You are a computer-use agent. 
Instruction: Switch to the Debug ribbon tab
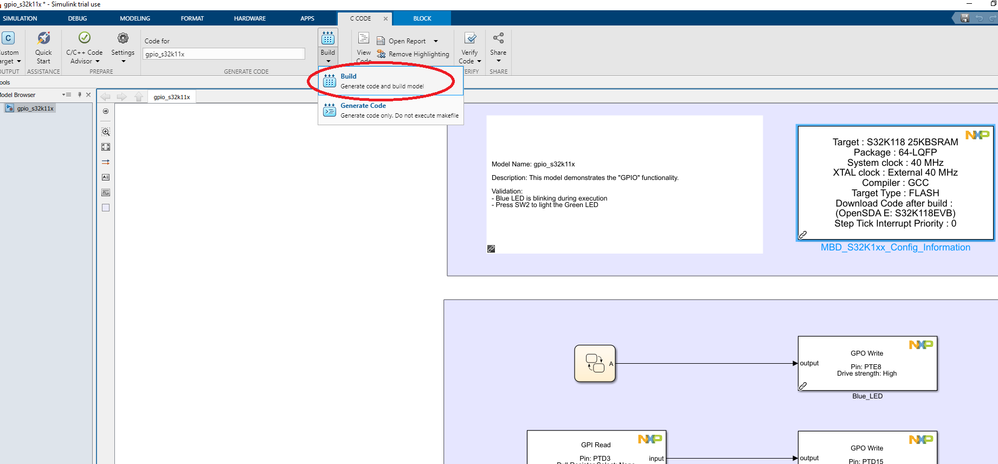pyautogui.click(x=77, y=18)
